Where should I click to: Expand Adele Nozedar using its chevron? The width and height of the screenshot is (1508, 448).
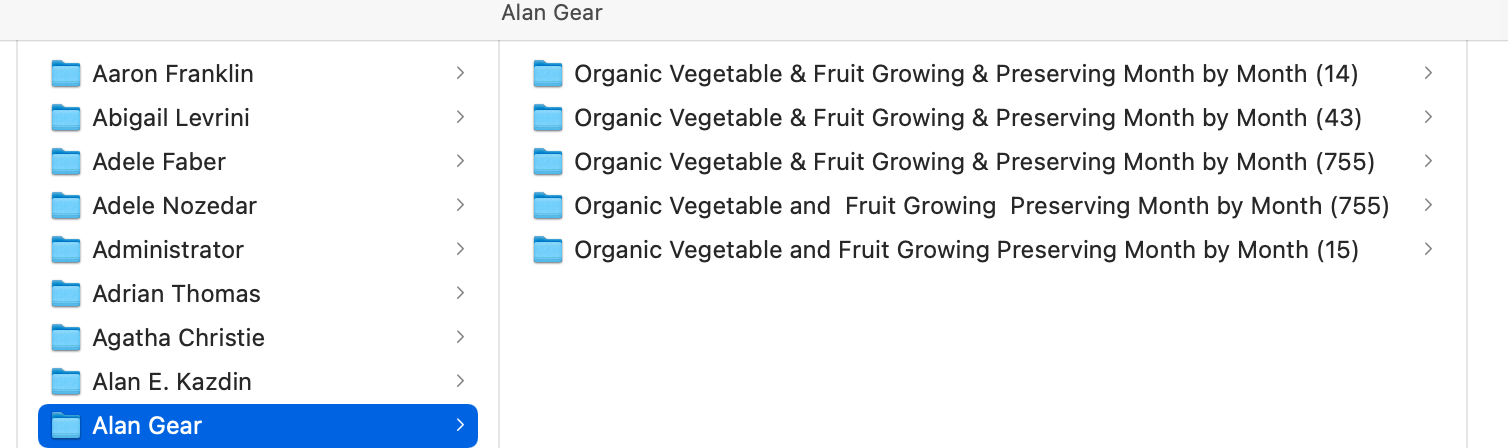(x=460, y=205)
